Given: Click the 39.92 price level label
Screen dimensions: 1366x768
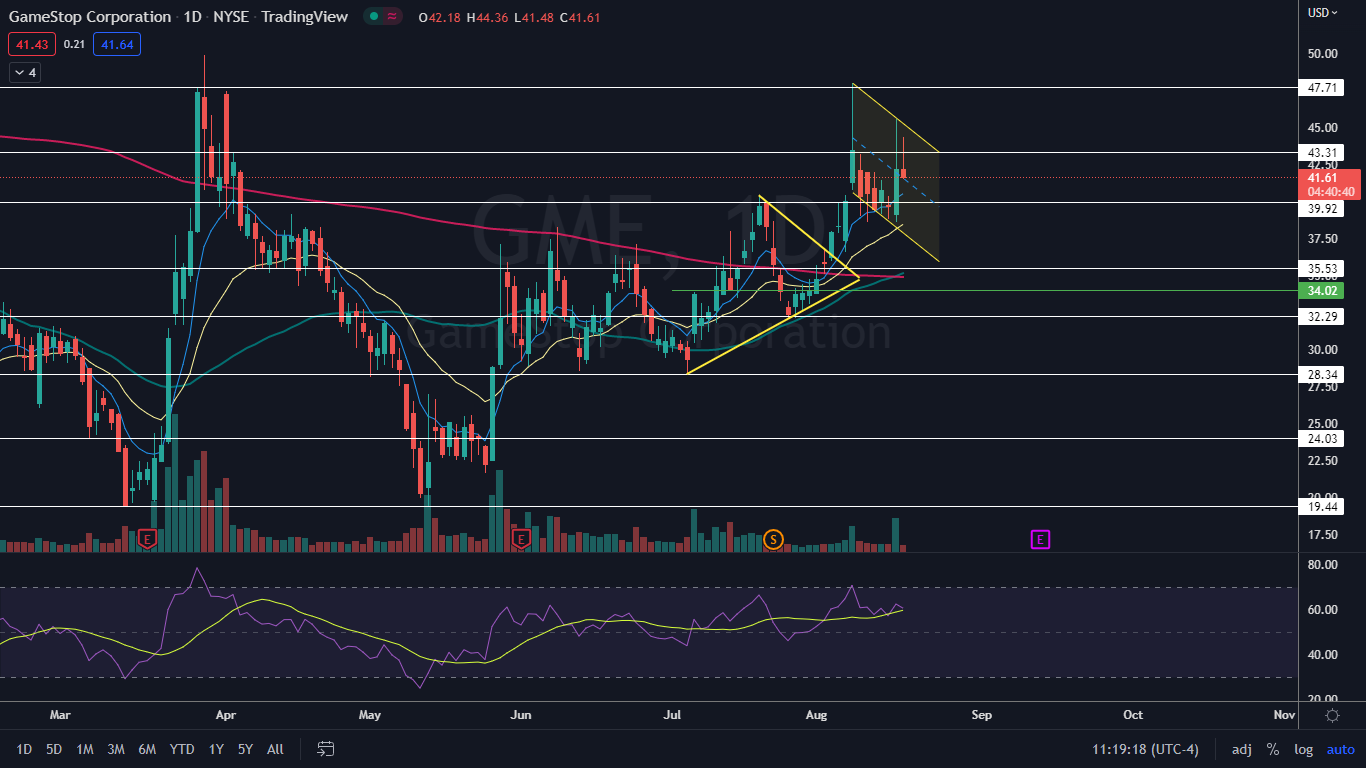Looking at the screenshot, I should pos(1323,208).
